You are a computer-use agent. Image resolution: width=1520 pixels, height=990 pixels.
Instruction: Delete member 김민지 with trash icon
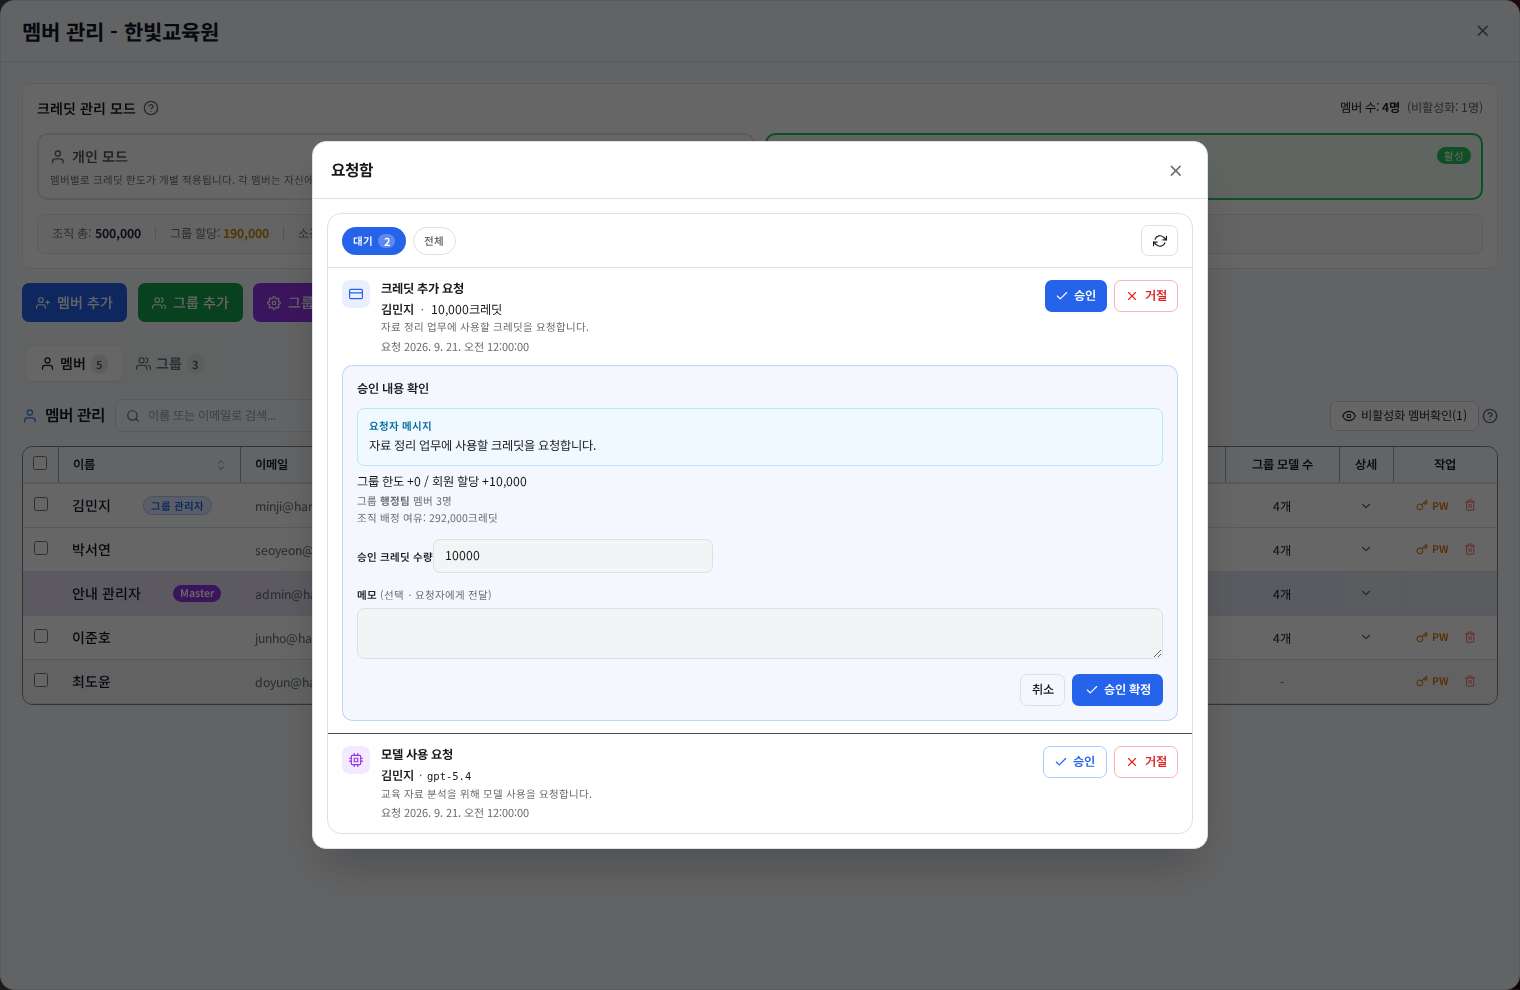1470,506
